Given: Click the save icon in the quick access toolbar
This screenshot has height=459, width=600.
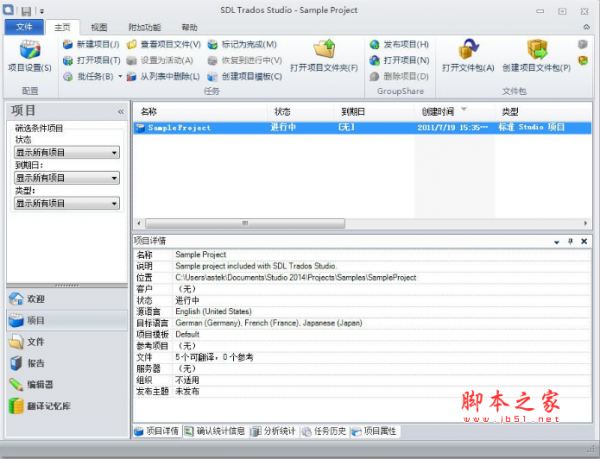Looking at the screenshot, I should [26, 11].
